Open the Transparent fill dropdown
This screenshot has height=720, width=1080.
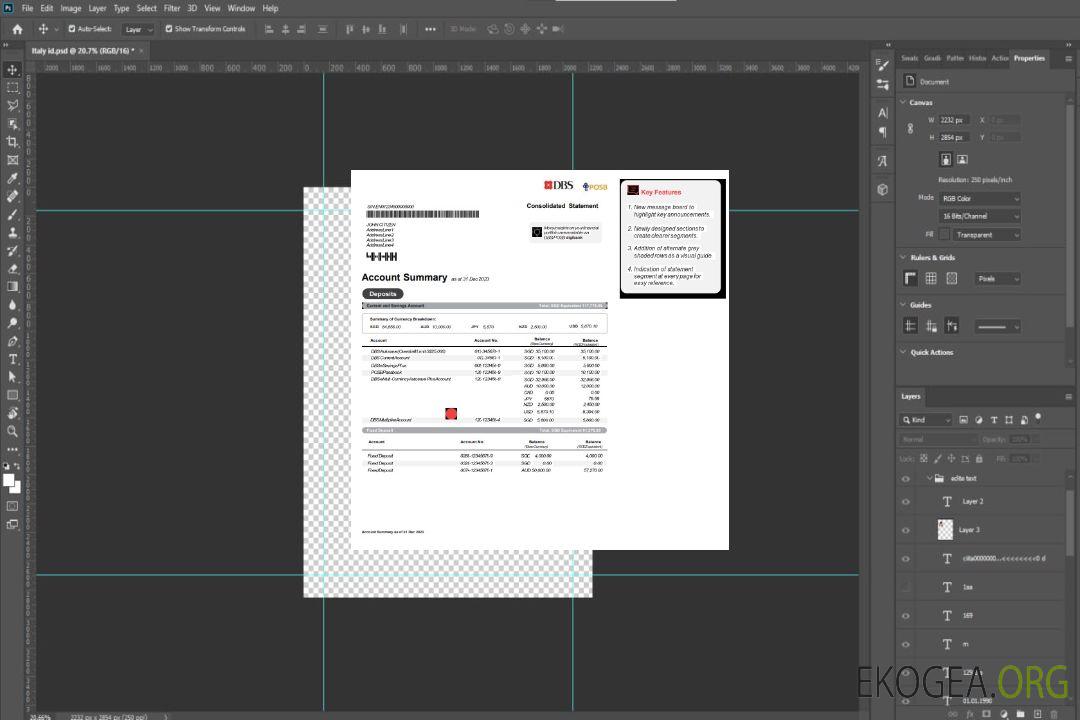[x=986, y=235]
